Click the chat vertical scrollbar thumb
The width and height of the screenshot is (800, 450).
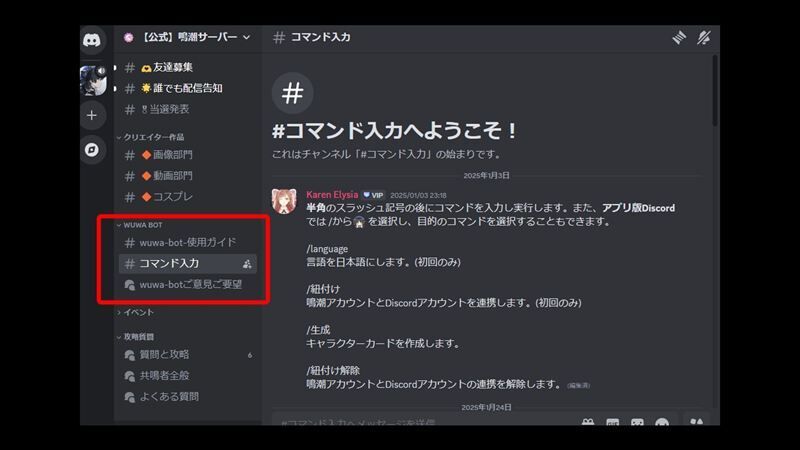pyautogui.click(x=715, y=90)
